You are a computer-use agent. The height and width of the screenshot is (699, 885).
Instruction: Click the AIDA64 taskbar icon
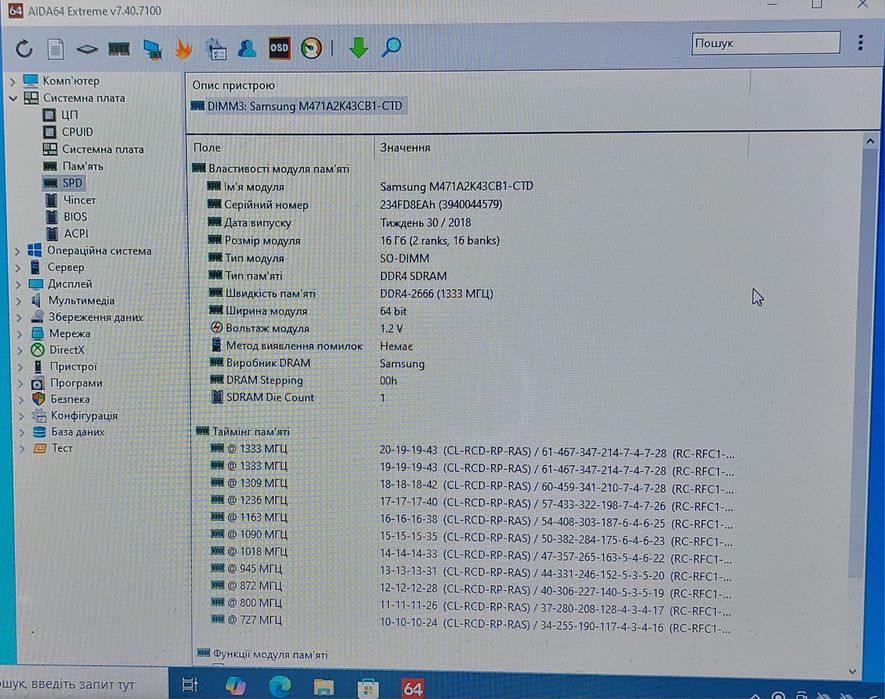[x=413, y=688]
